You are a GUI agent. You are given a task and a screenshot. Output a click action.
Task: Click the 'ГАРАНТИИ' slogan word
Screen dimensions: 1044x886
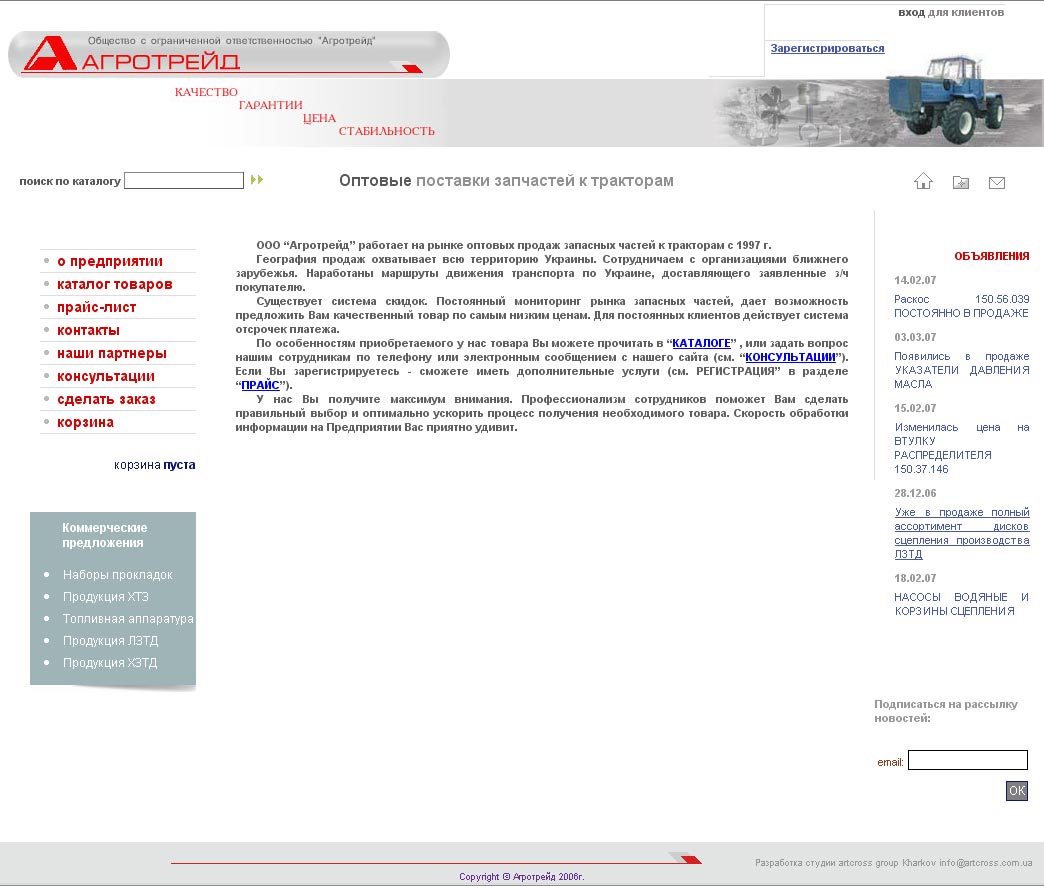pos(270,105)
